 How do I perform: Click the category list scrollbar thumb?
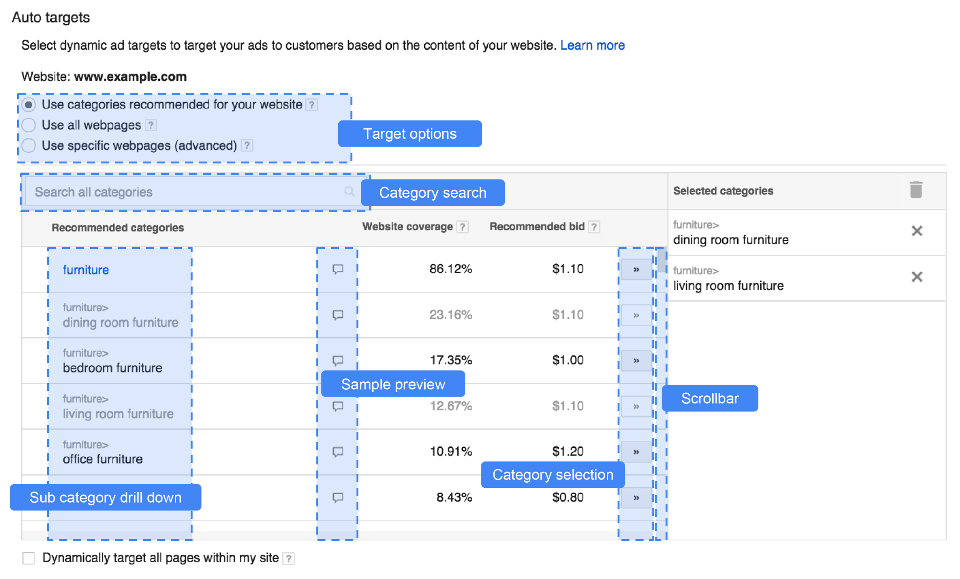pos(661,261)
